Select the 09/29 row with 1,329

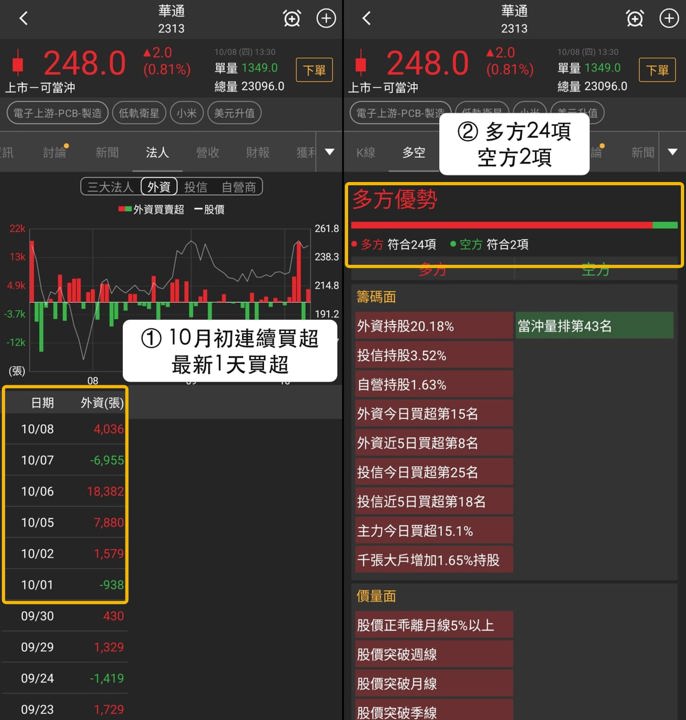click(x=65, y=647)
